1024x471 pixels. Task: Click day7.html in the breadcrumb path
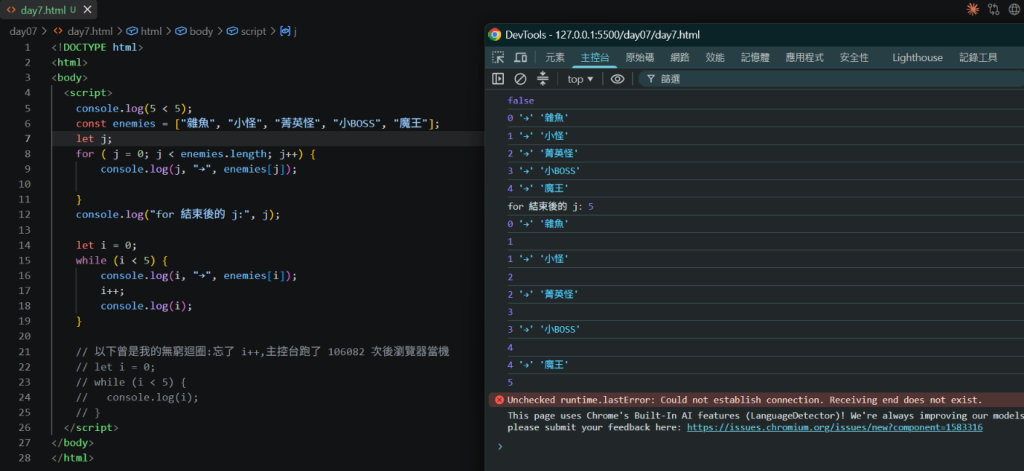(90, 31)
